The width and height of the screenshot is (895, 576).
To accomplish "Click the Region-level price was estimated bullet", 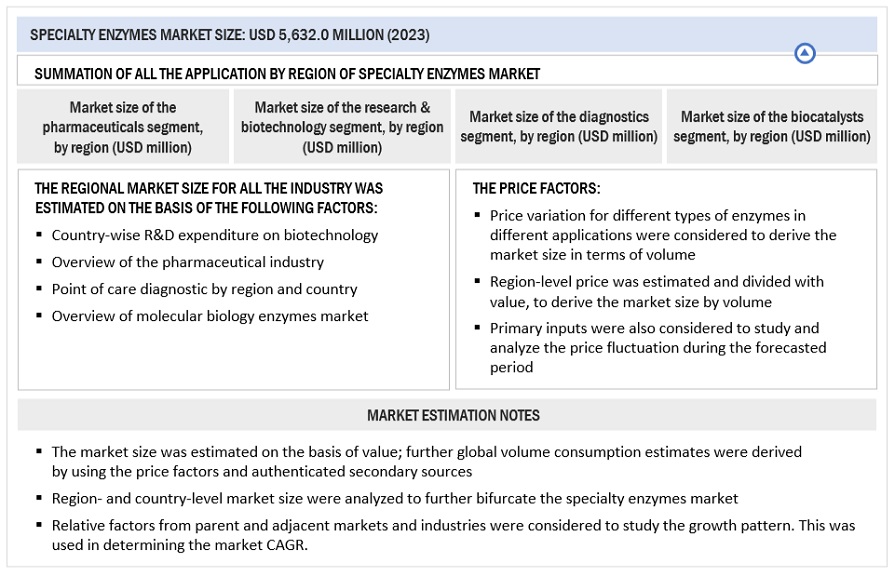I will pyautogui.click(x=656, y=292).
